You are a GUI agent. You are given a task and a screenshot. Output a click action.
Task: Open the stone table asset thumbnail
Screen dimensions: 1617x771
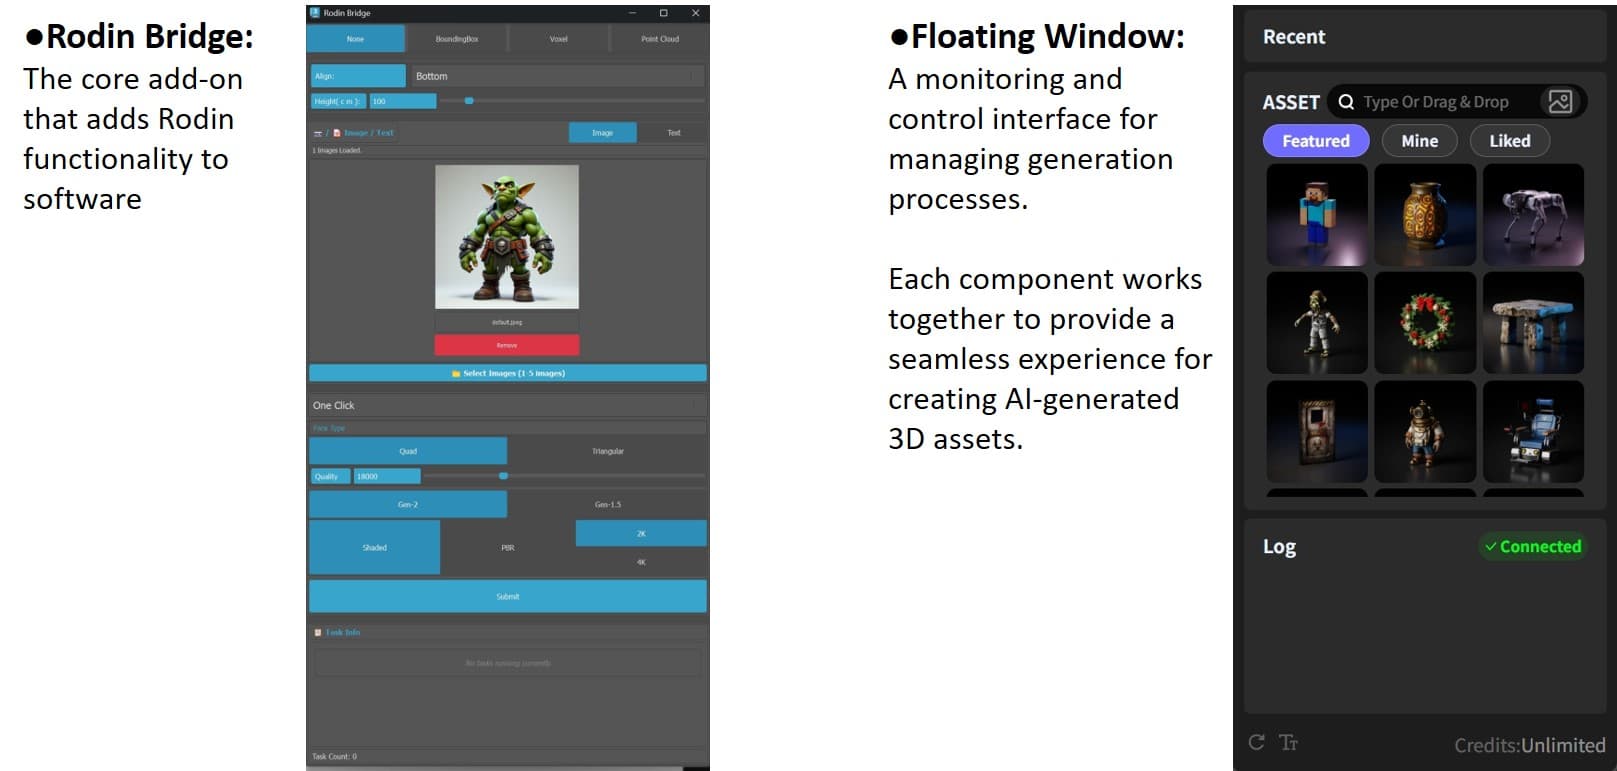[1533, 323]
